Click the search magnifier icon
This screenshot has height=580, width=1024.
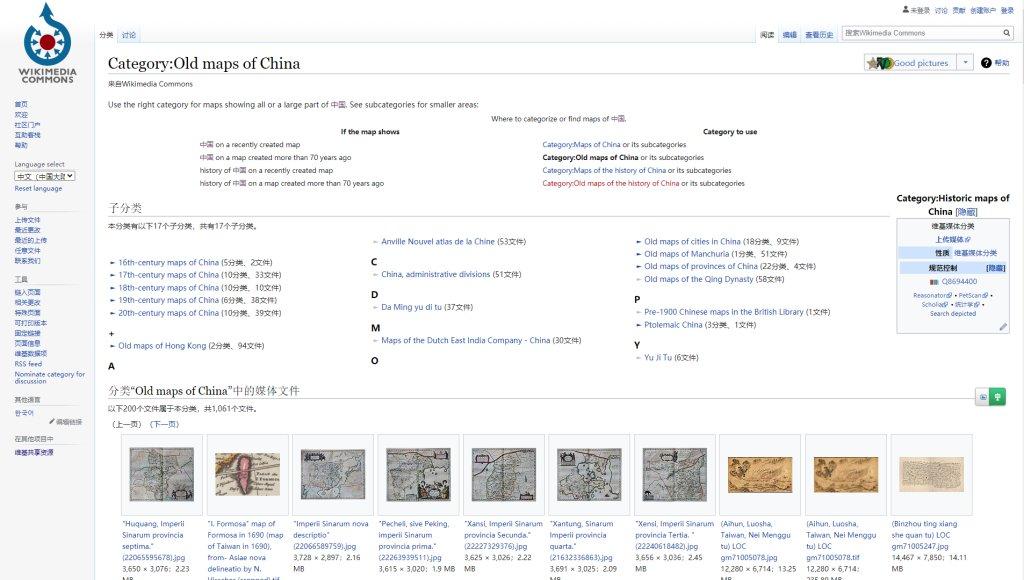1006,33
